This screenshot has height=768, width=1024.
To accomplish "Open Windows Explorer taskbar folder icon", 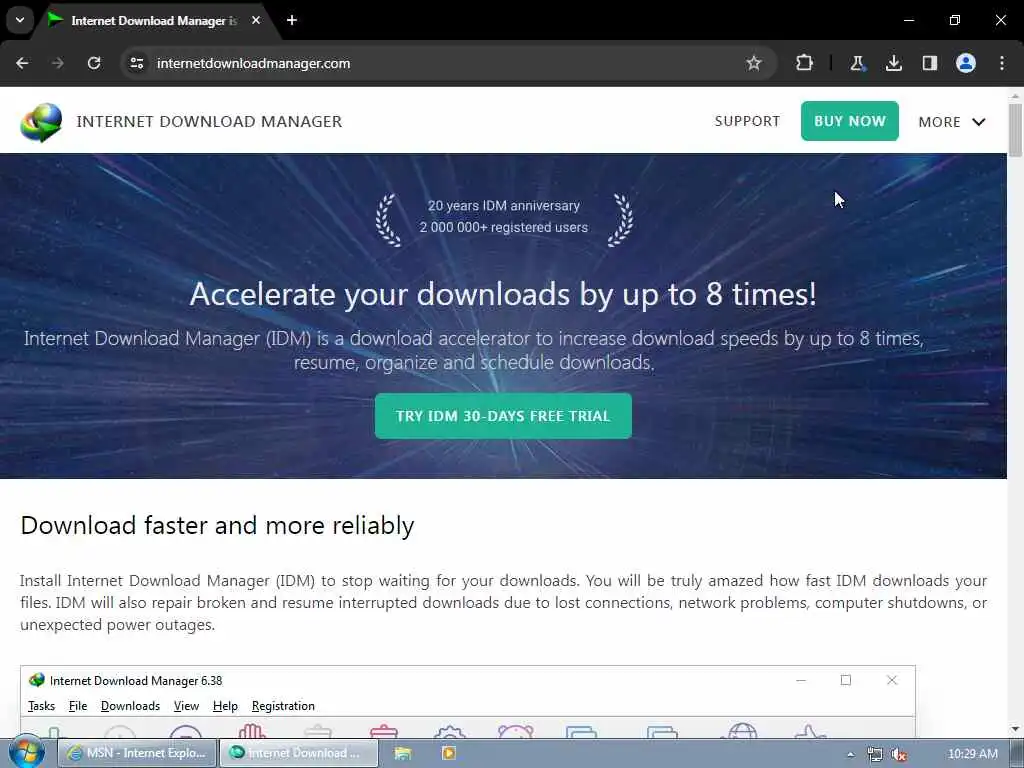I will (403, 753).
